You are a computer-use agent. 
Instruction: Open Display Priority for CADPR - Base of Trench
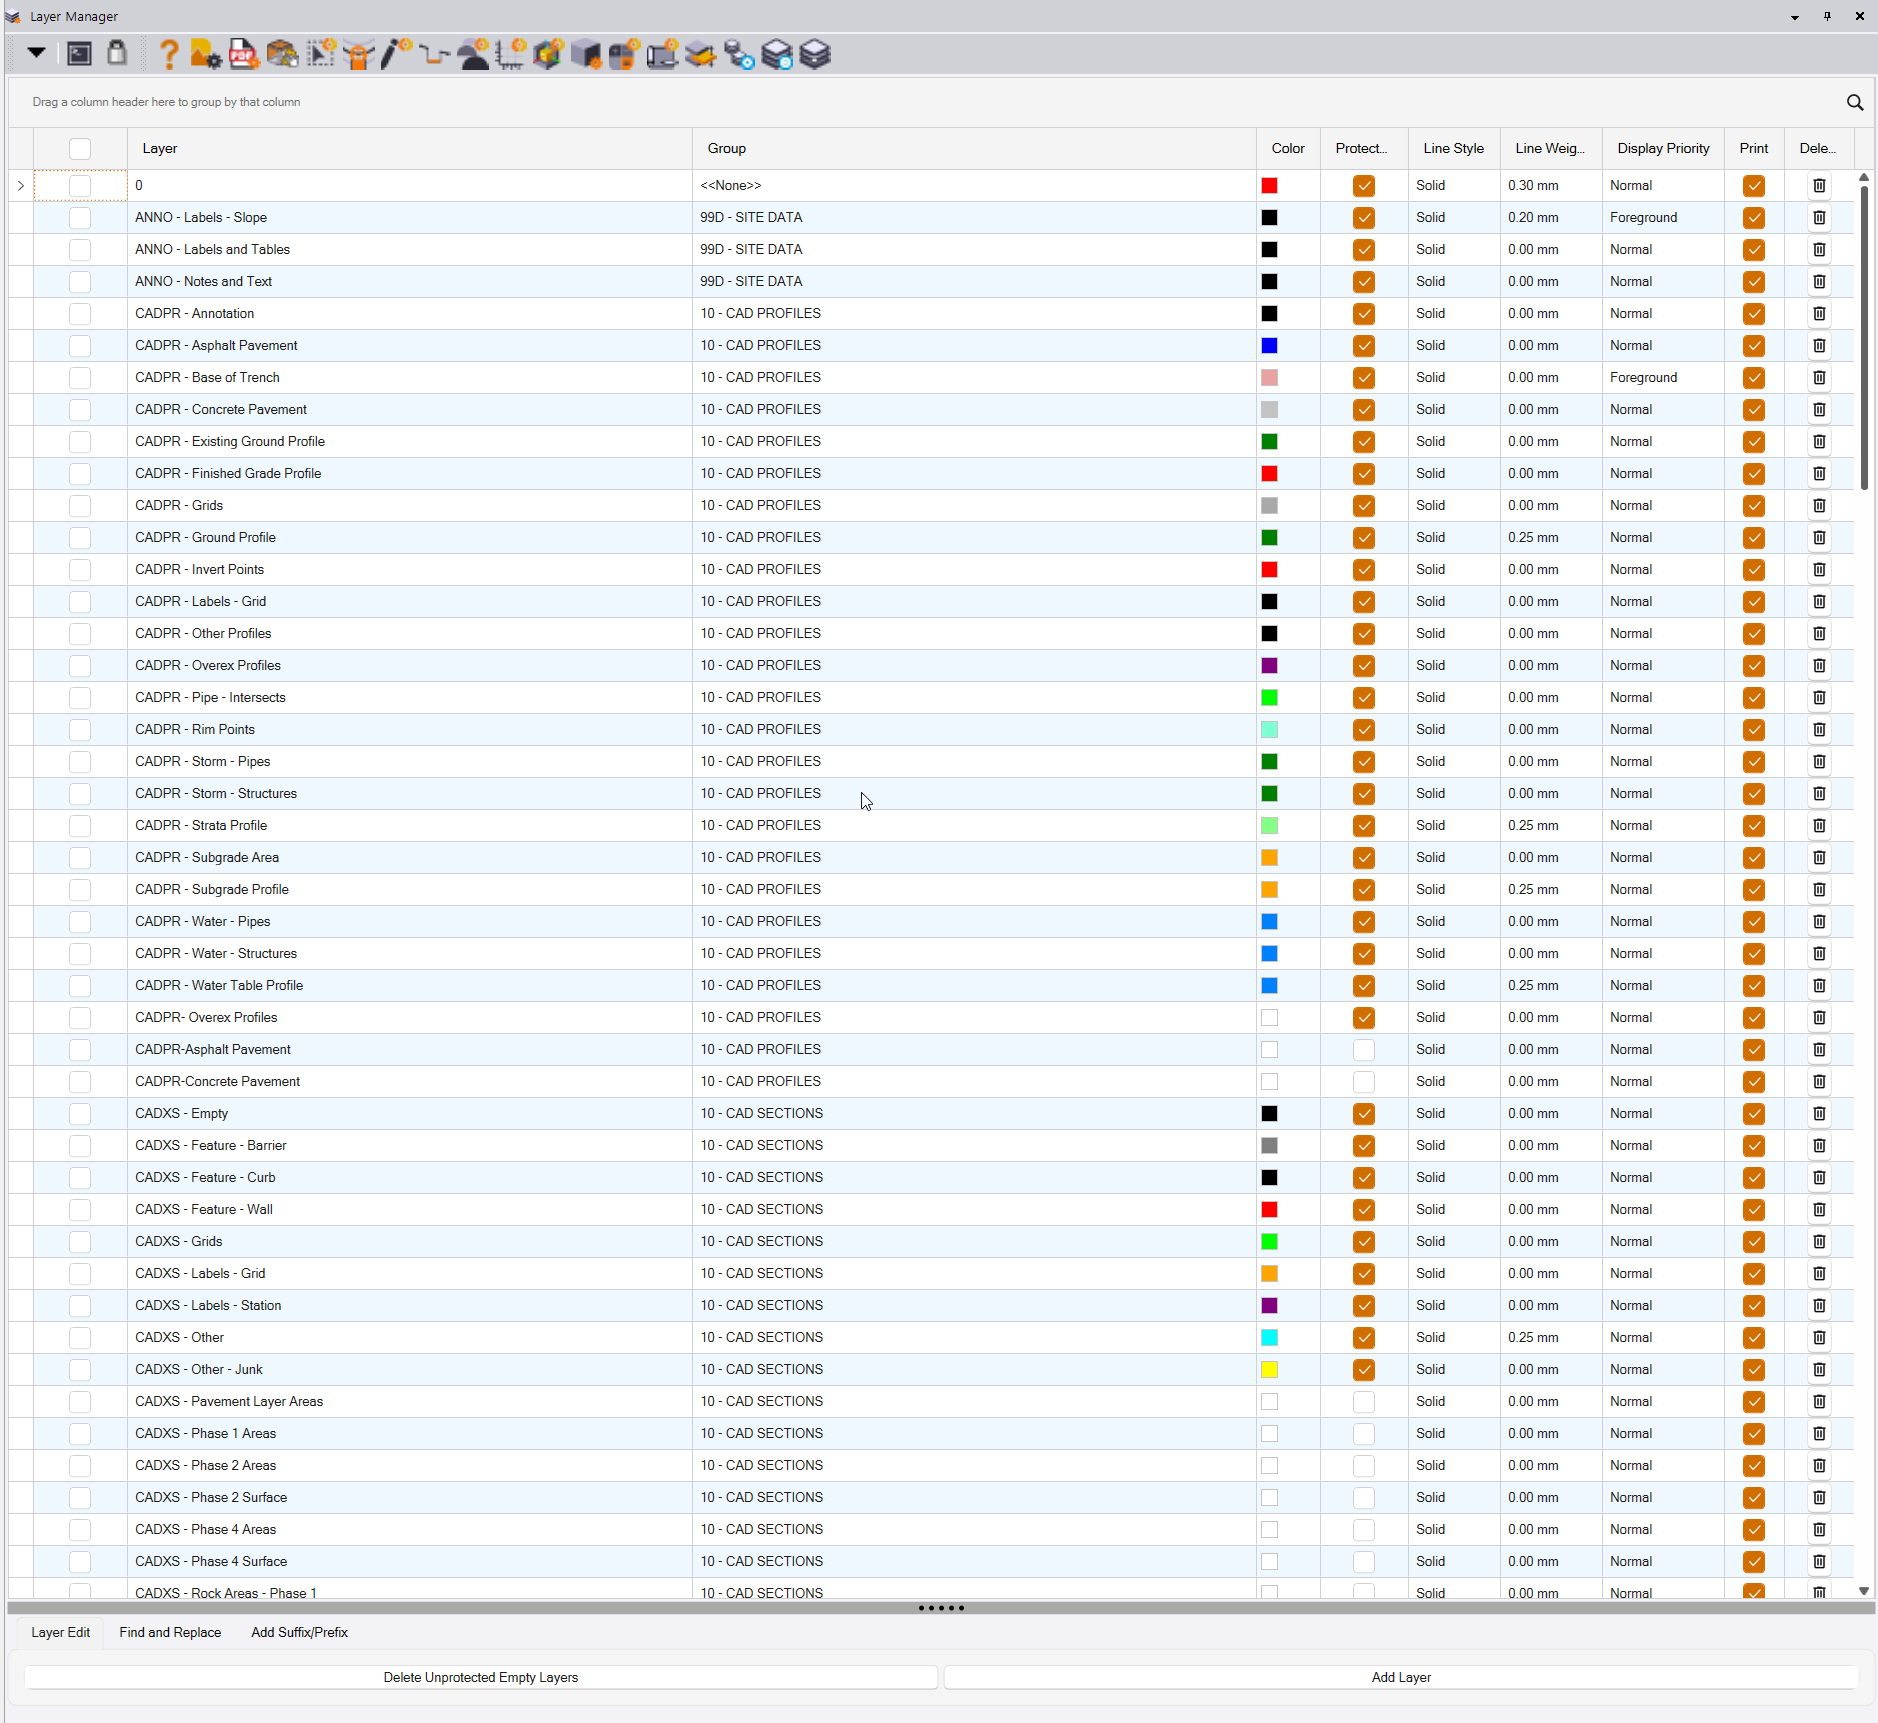tap(1661, 378)
